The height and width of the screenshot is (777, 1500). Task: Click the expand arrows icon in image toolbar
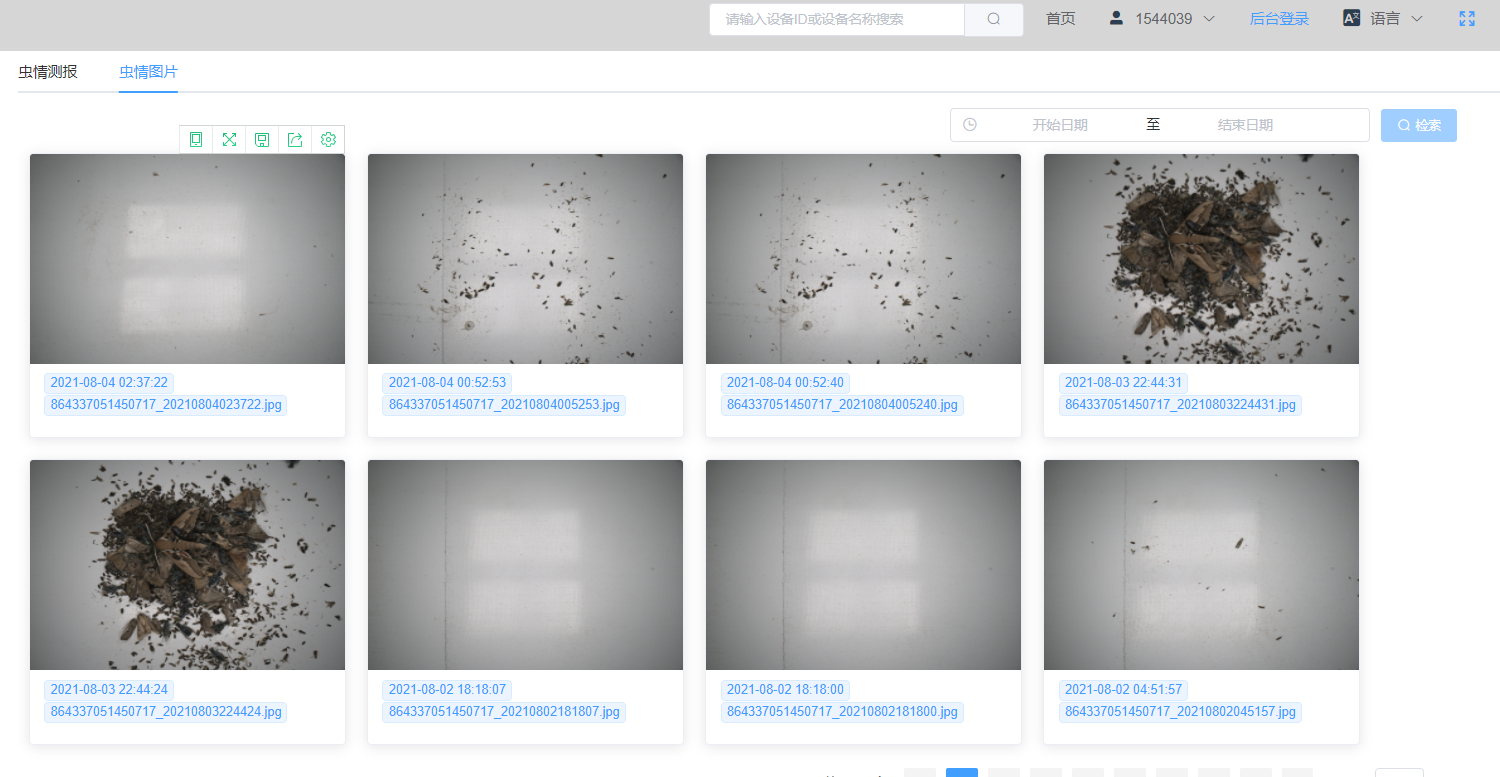(229, 140)
